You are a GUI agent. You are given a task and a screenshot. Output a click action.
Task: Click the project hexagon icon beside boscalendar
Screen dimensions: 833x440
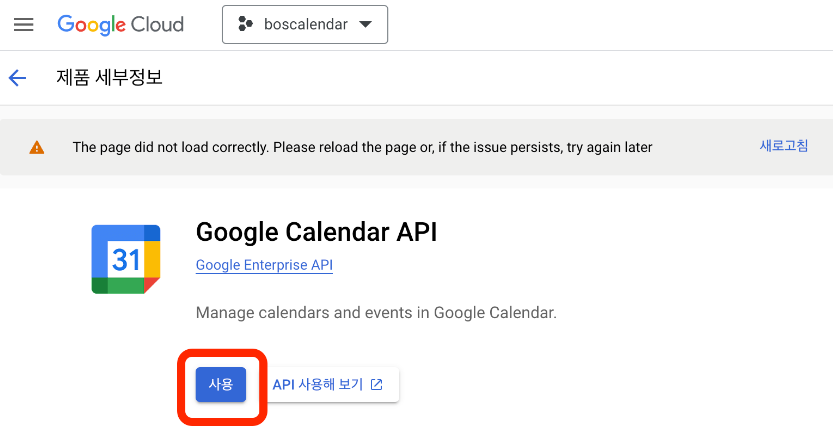(245, 25)
